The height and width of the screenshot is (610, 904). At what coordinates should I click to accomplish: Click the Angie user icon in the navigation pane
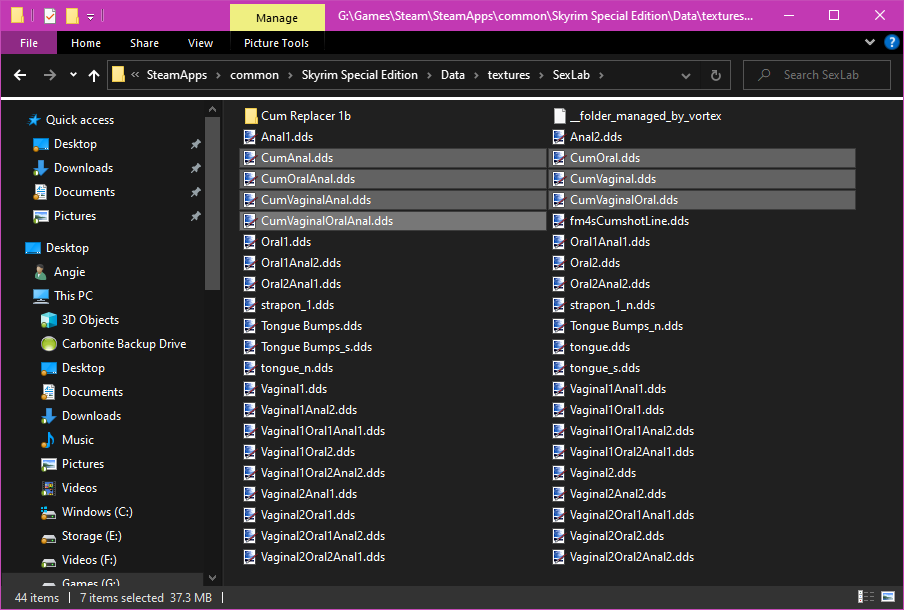40,272
